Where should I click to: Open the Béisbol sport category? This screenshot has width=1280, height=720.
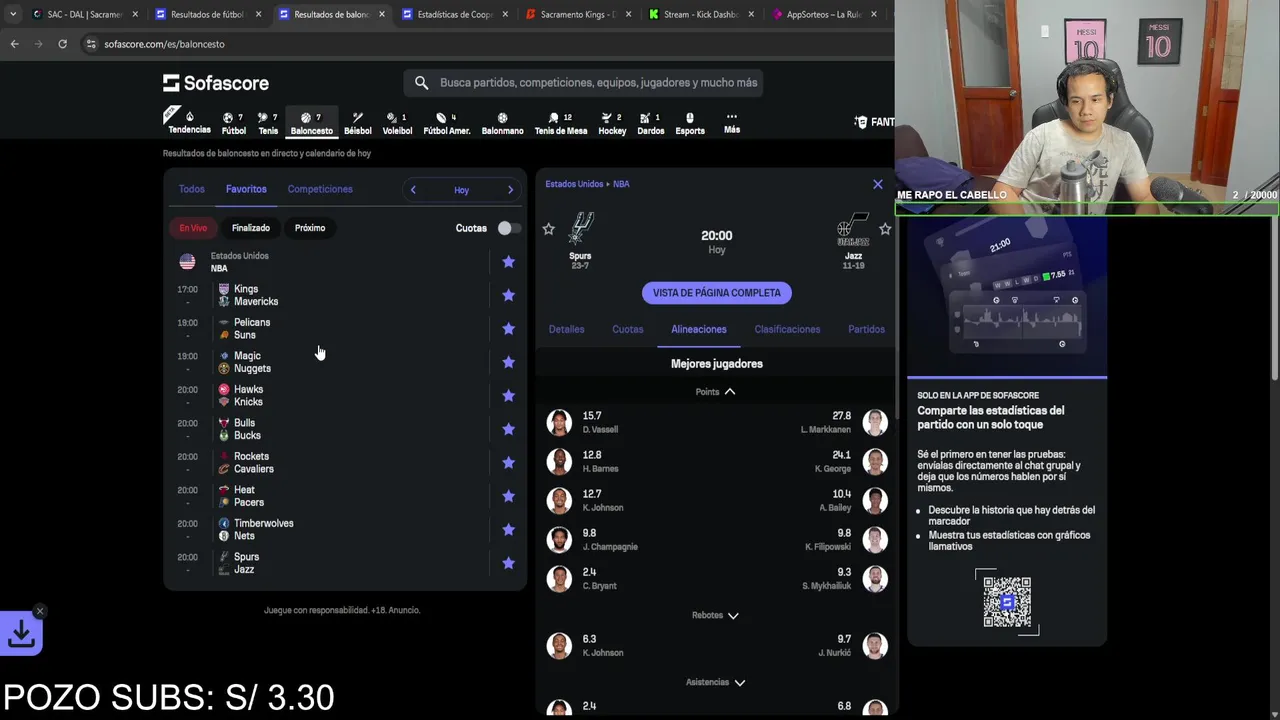357,123
